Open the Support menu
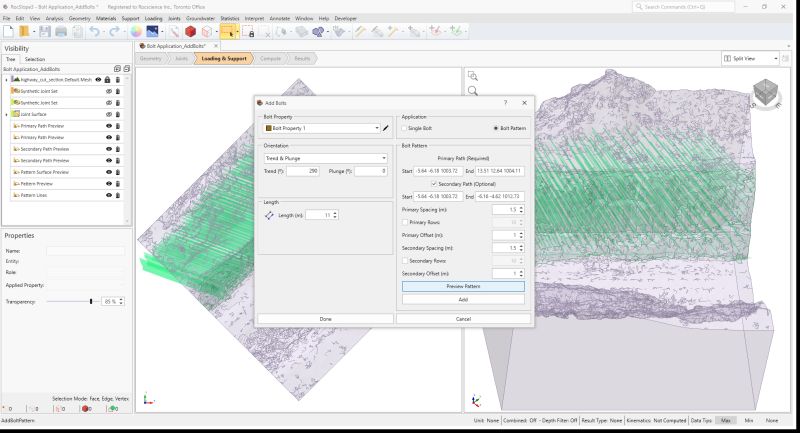Screen dimensions: 800x433 coord(130,18)
